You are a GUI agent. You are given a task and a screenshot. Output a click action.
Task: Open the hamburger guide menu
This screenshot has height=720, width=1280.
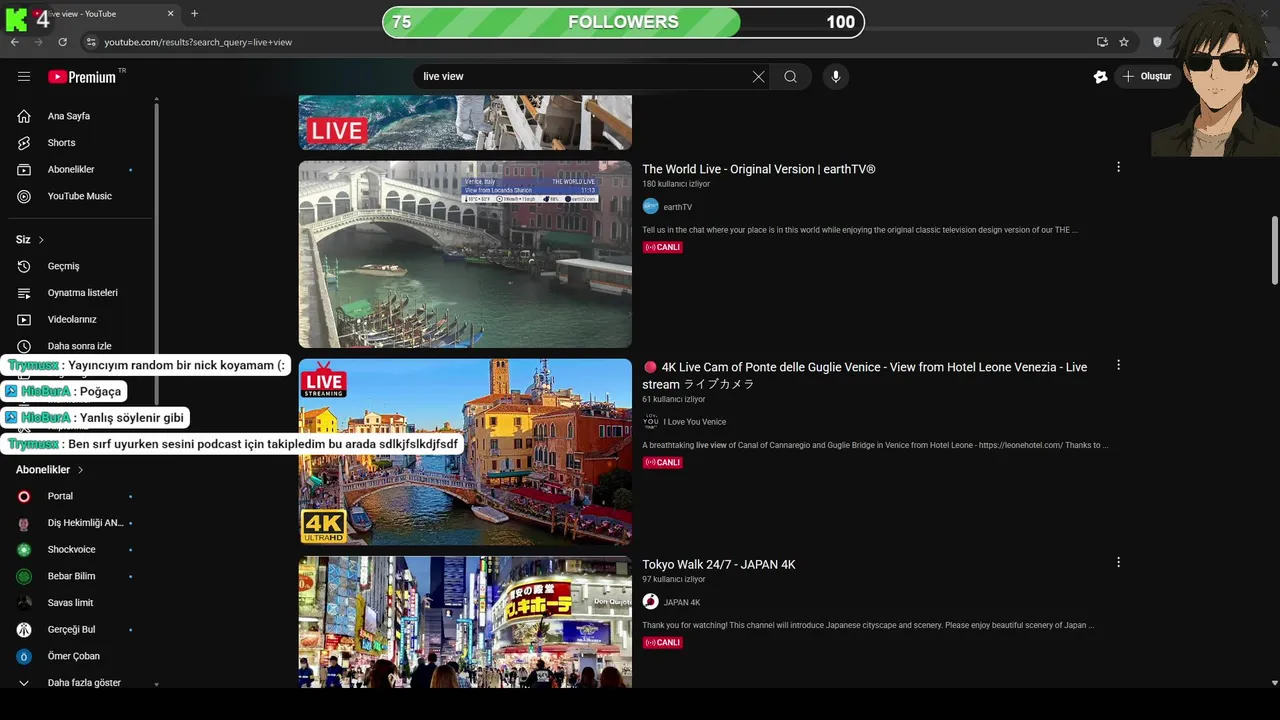(24, 77)
